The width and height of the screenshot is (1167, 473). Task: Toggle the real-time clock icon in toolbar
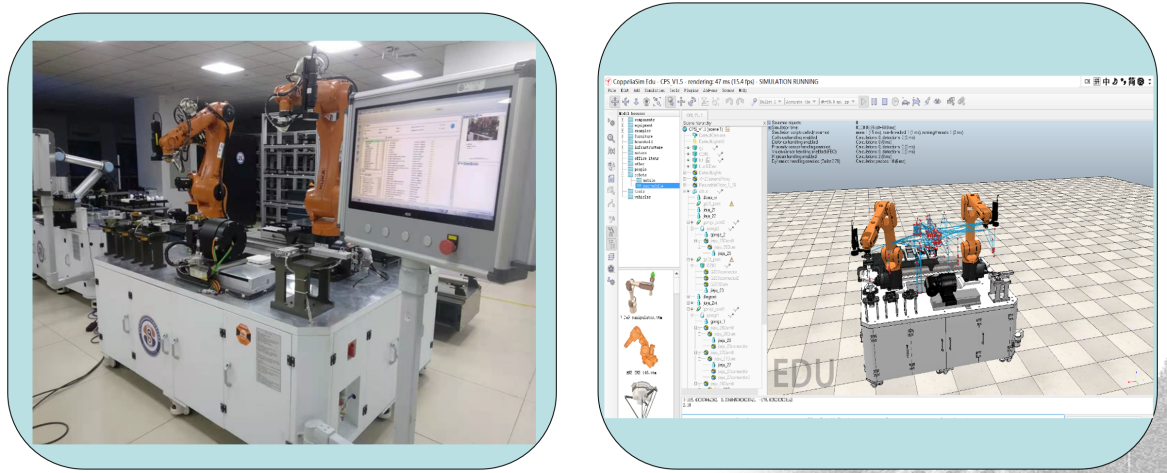[897, 101]
